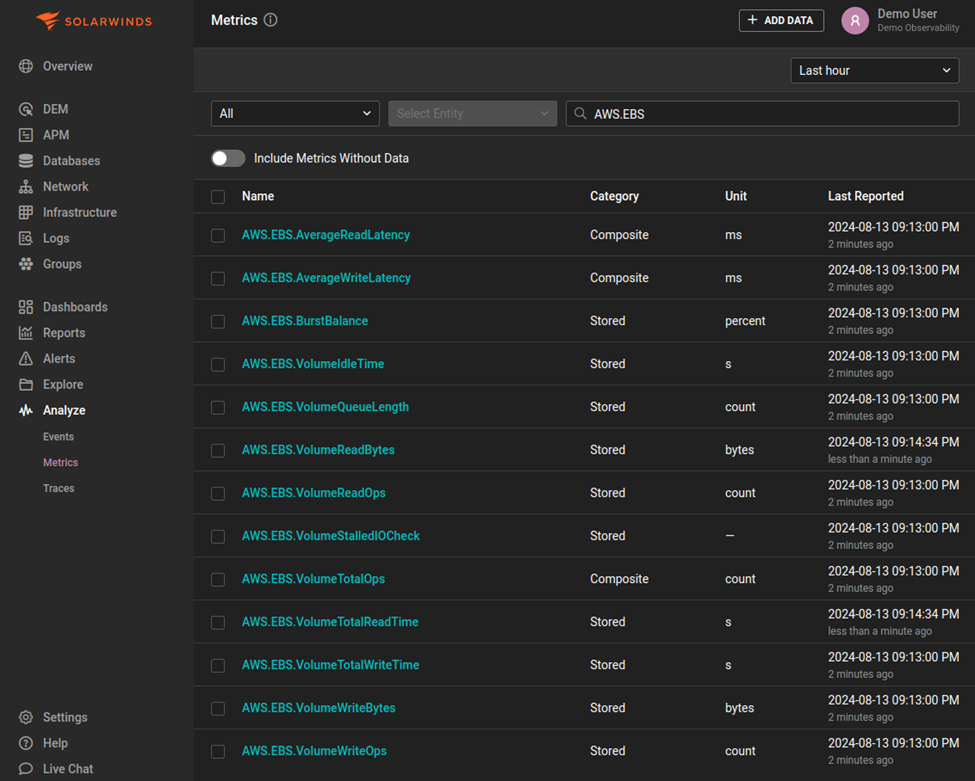Screen dimensions: 975x781
Task: Click the Infrastructure grid icon
Action: [25, 213]
